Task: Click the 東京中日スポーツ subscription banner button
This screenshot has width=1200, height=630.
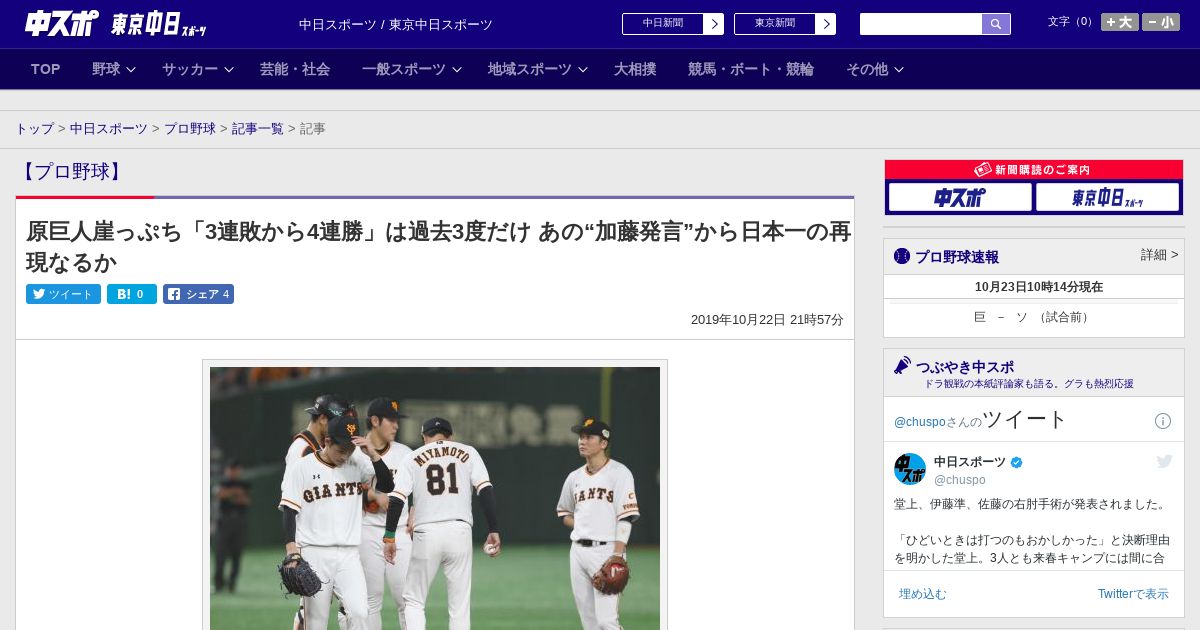Action: tap(1107, 198)
